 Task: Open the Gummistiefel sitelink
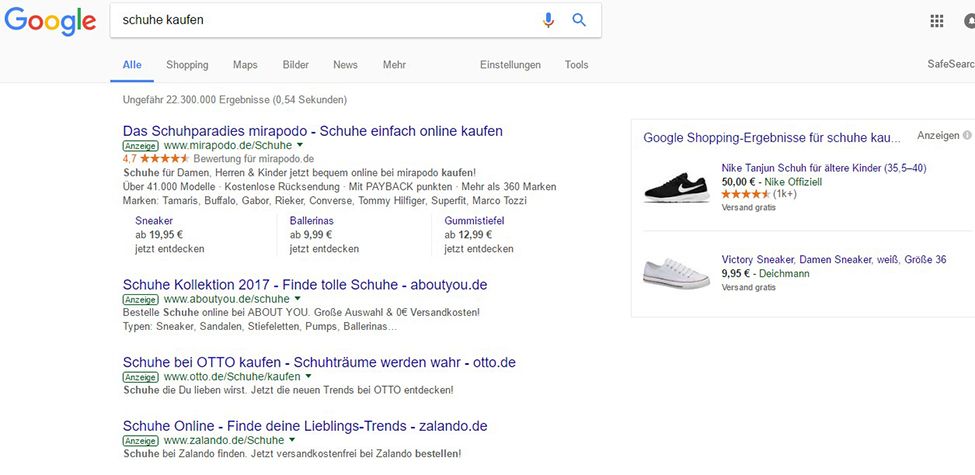(474, 221)
